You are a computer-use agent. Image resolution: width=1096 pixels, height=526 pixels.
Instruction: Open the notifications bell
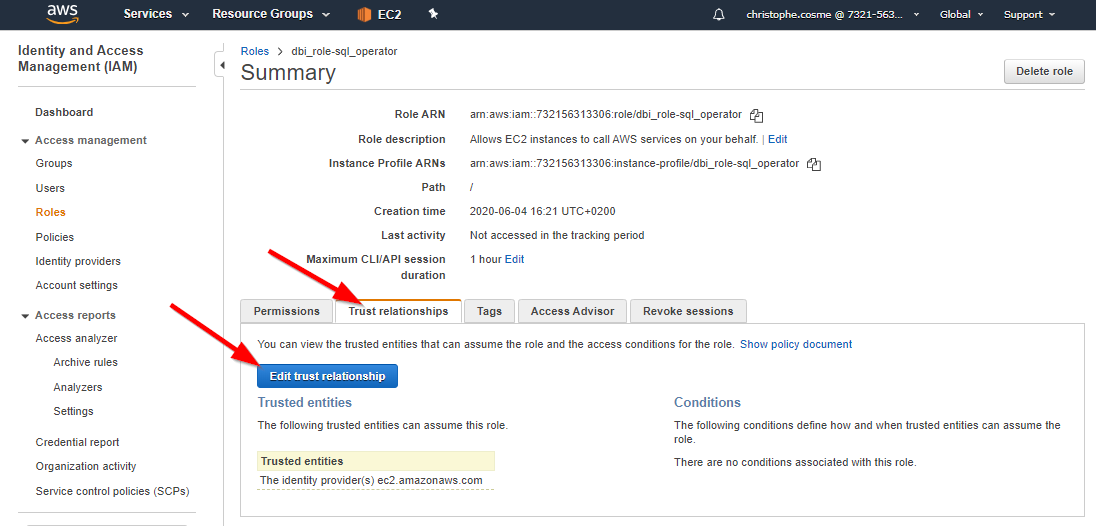[x=719, y=15]
